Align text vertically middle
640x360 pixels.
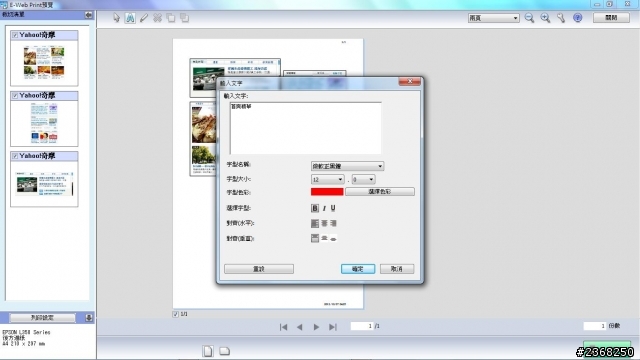(324, 238)
